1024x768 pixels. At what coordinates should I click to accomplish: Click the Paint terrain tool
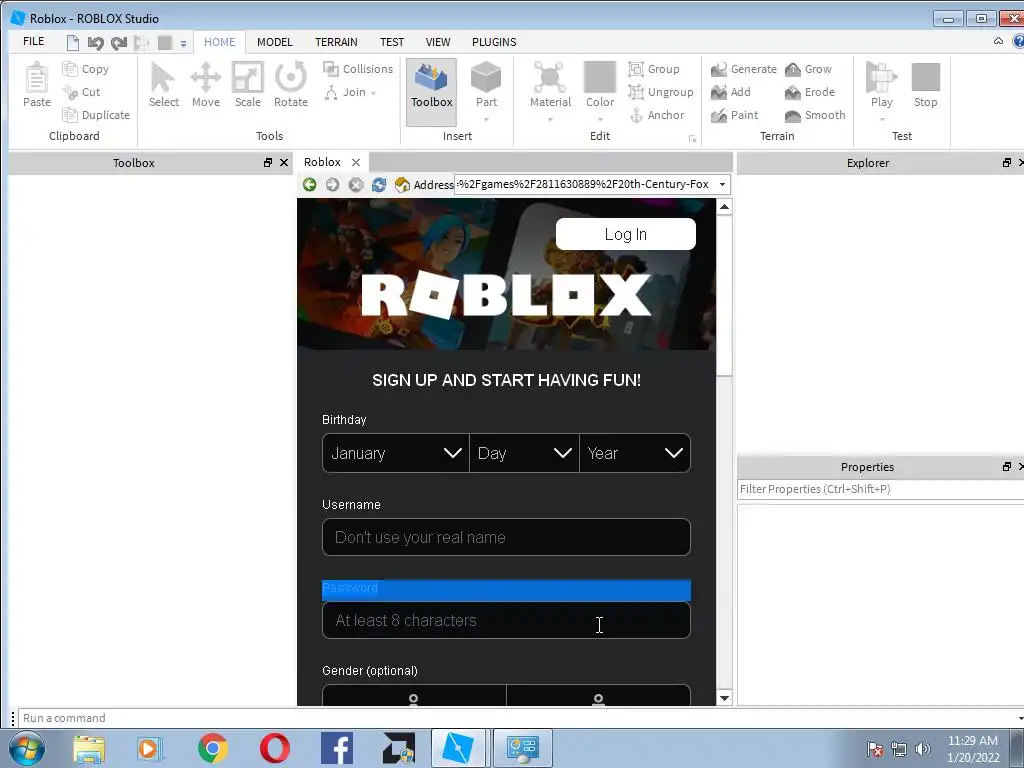tap(735, 115)
